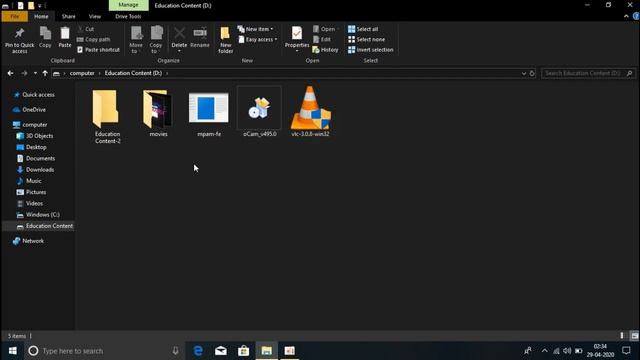Image resolution: width=640 pixels, height=360 pixels.
Task: Open the recent locations dropdown arrow
Action: [x=36, y=73]
